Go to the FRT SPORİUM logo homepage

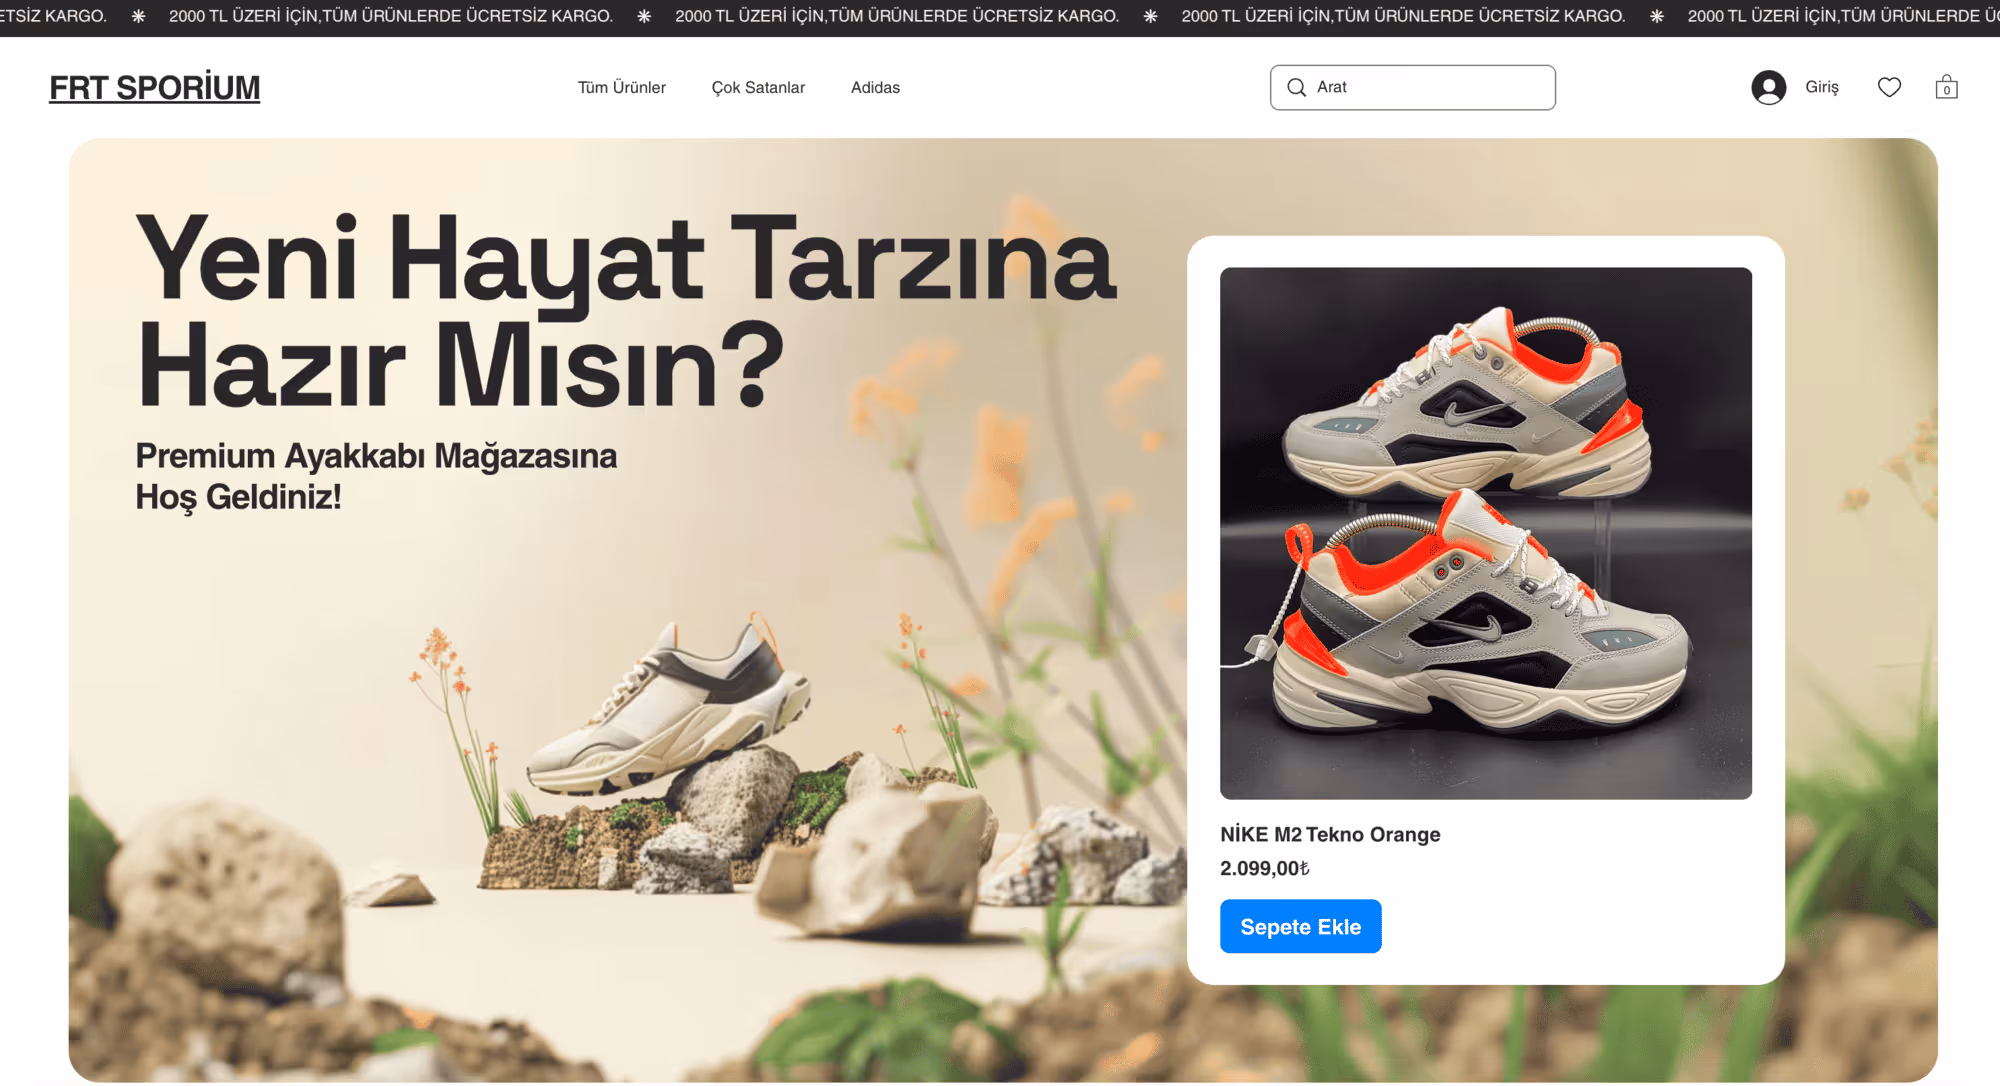pyautogui.click(x=155, y=88)
